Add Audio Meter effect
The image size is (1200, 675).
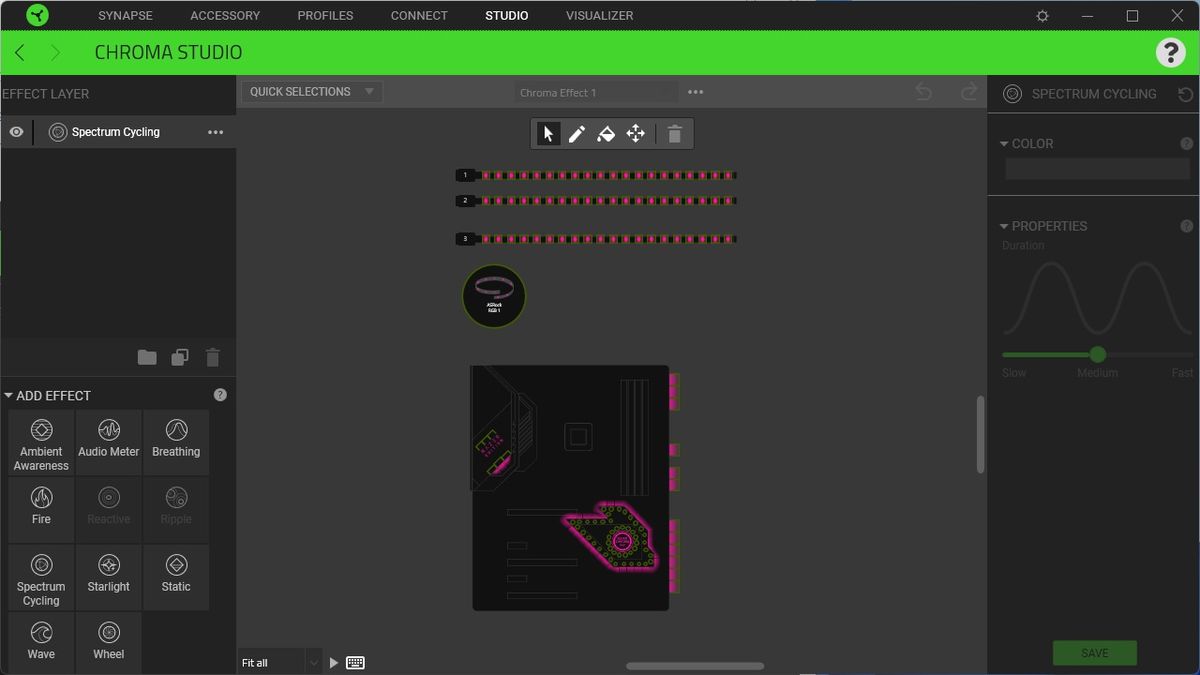(x=109, y=443)
